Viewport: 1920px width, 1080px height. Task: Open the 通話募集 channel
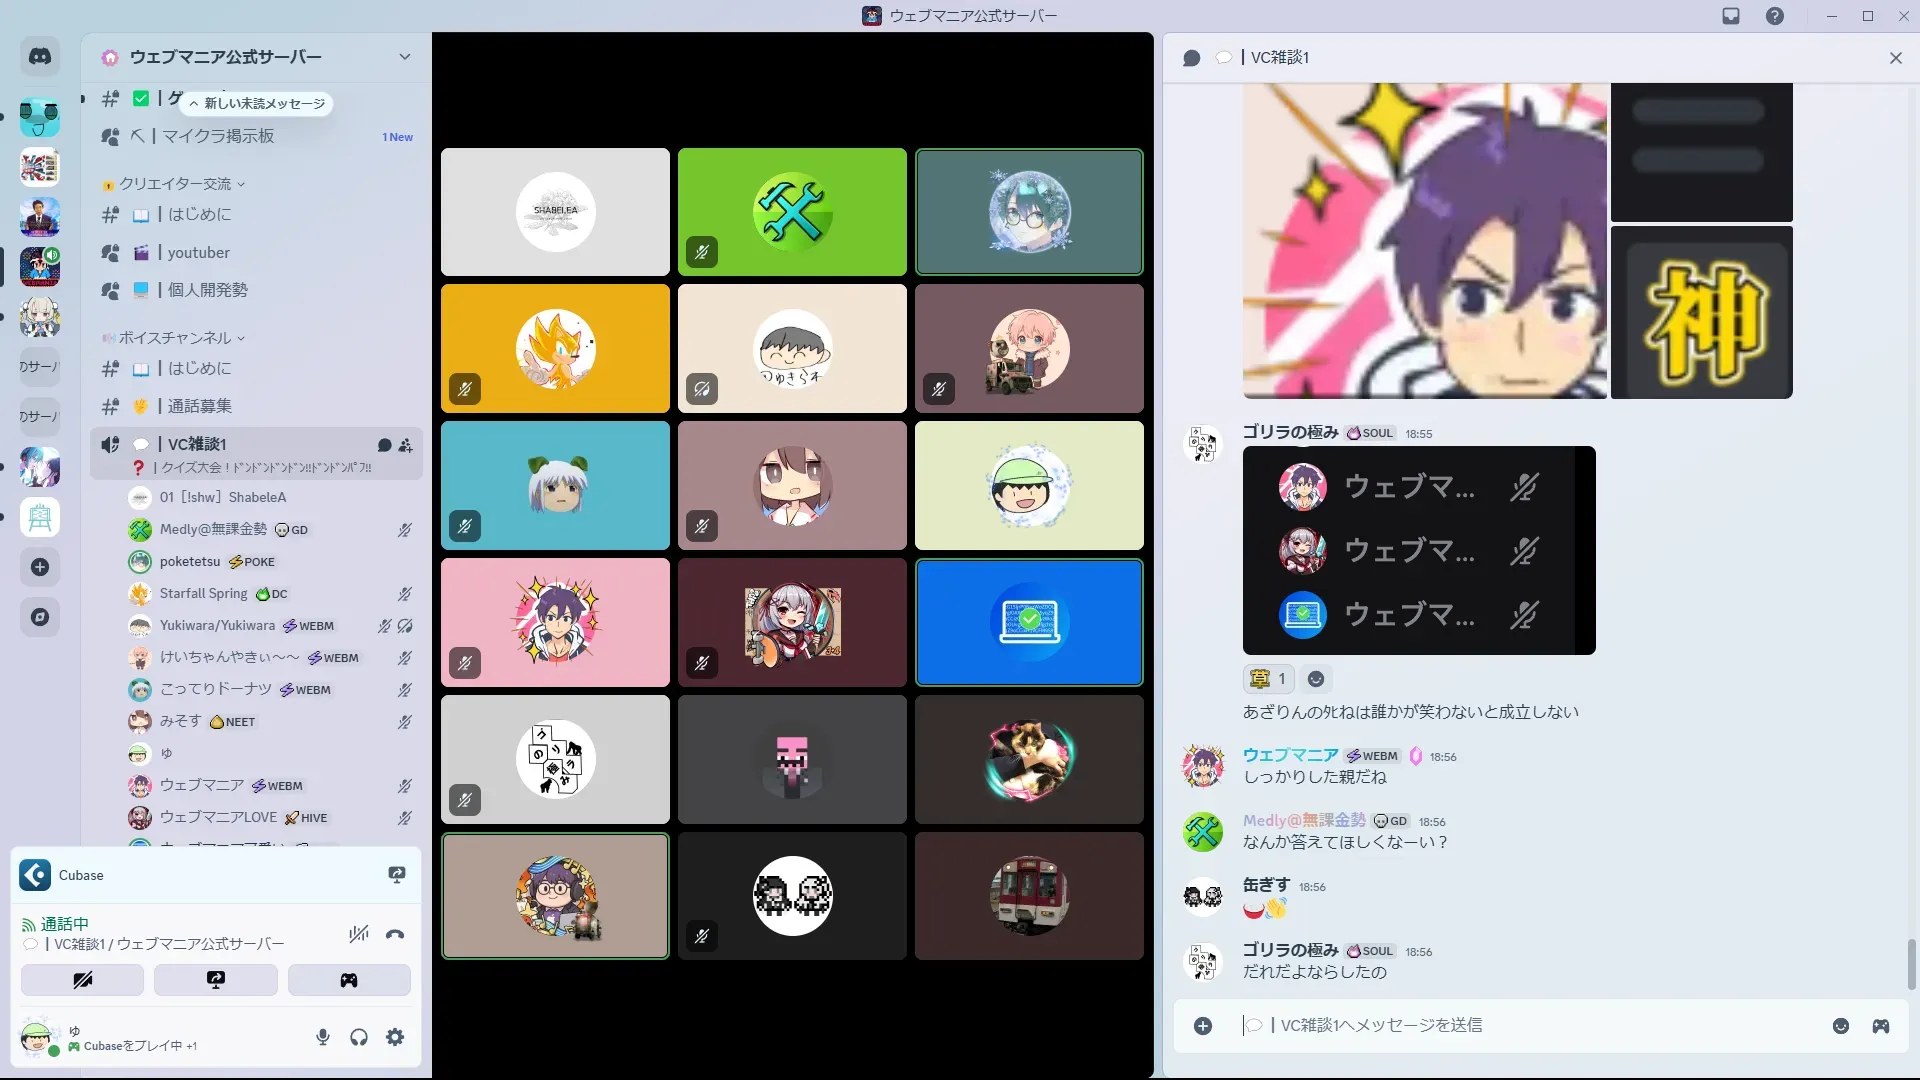pos(199,406)
